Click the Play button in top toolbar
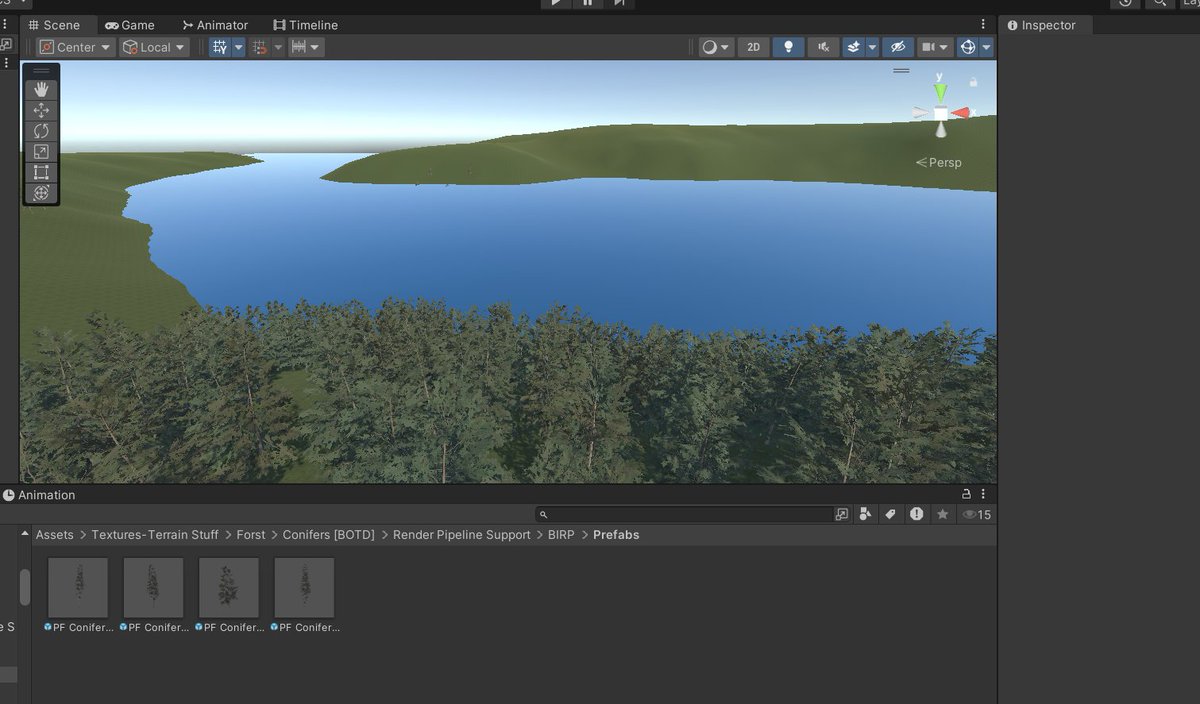Image resolution: width=1200 pixels, height=704 pixels. click(x=556, y=3)
